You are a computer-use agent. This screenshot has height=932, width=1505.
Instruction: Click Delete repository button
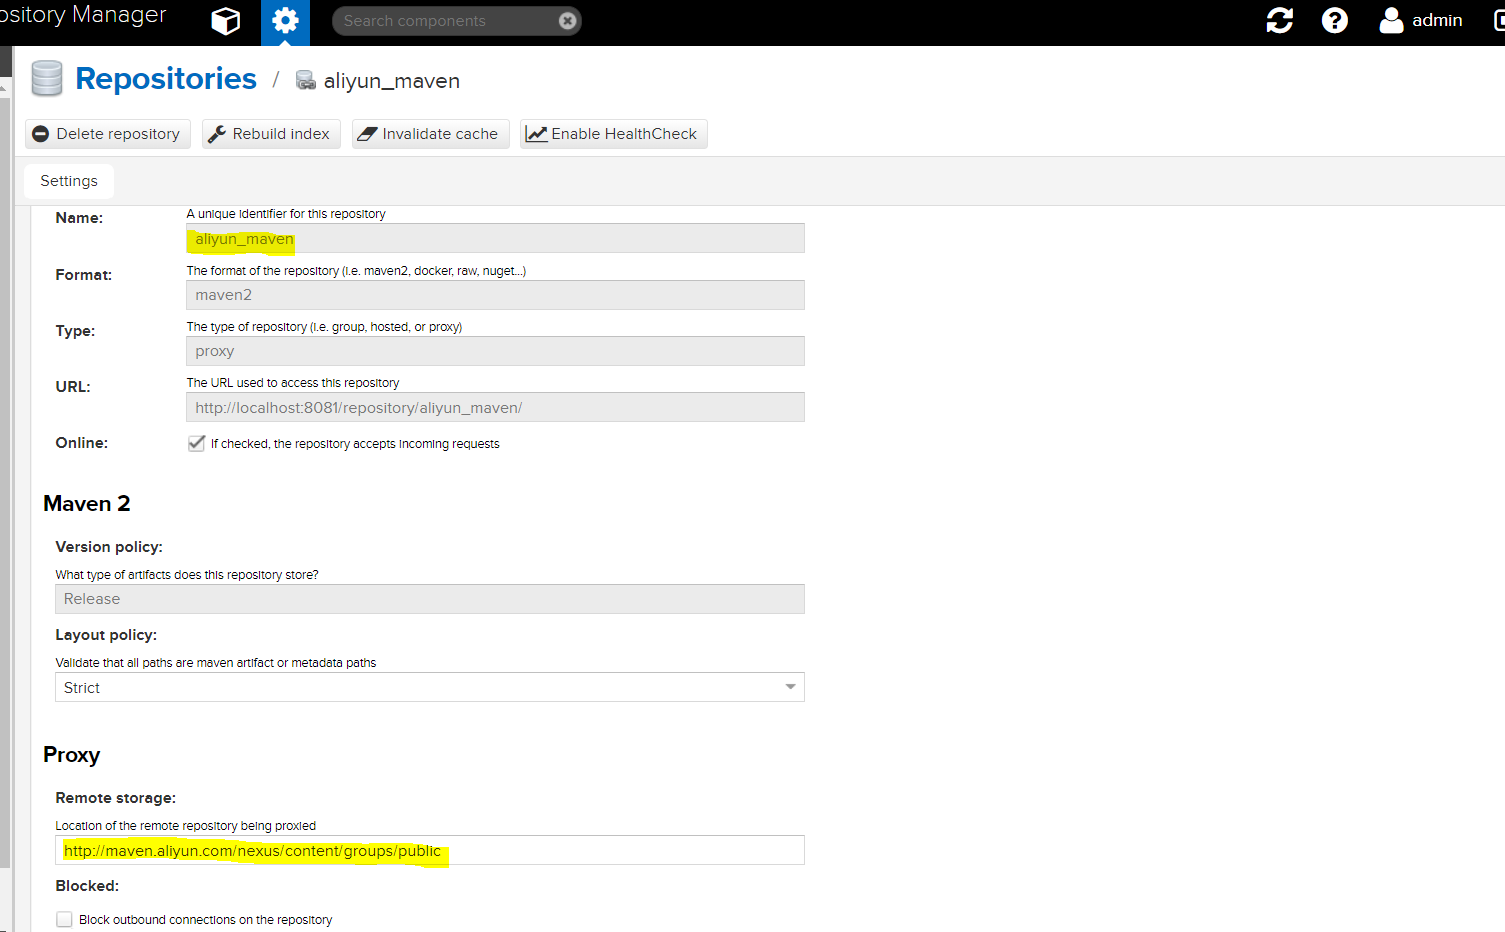(x=107, y=134)
